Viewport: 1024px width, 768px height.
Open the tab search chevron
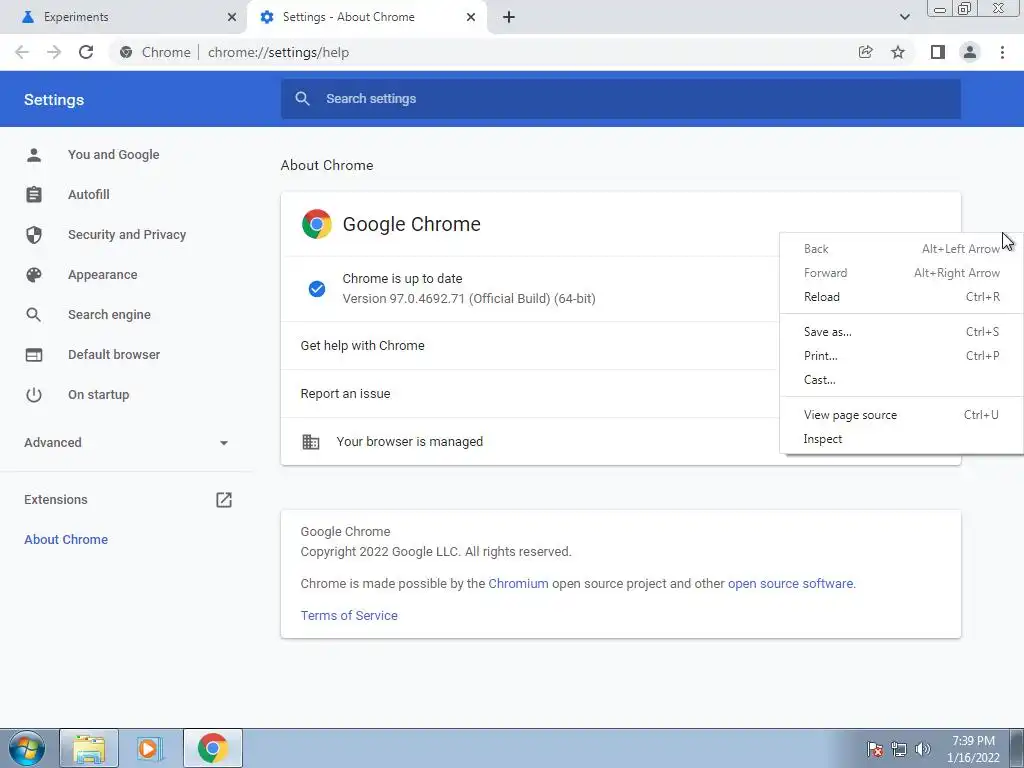point(904,17)
